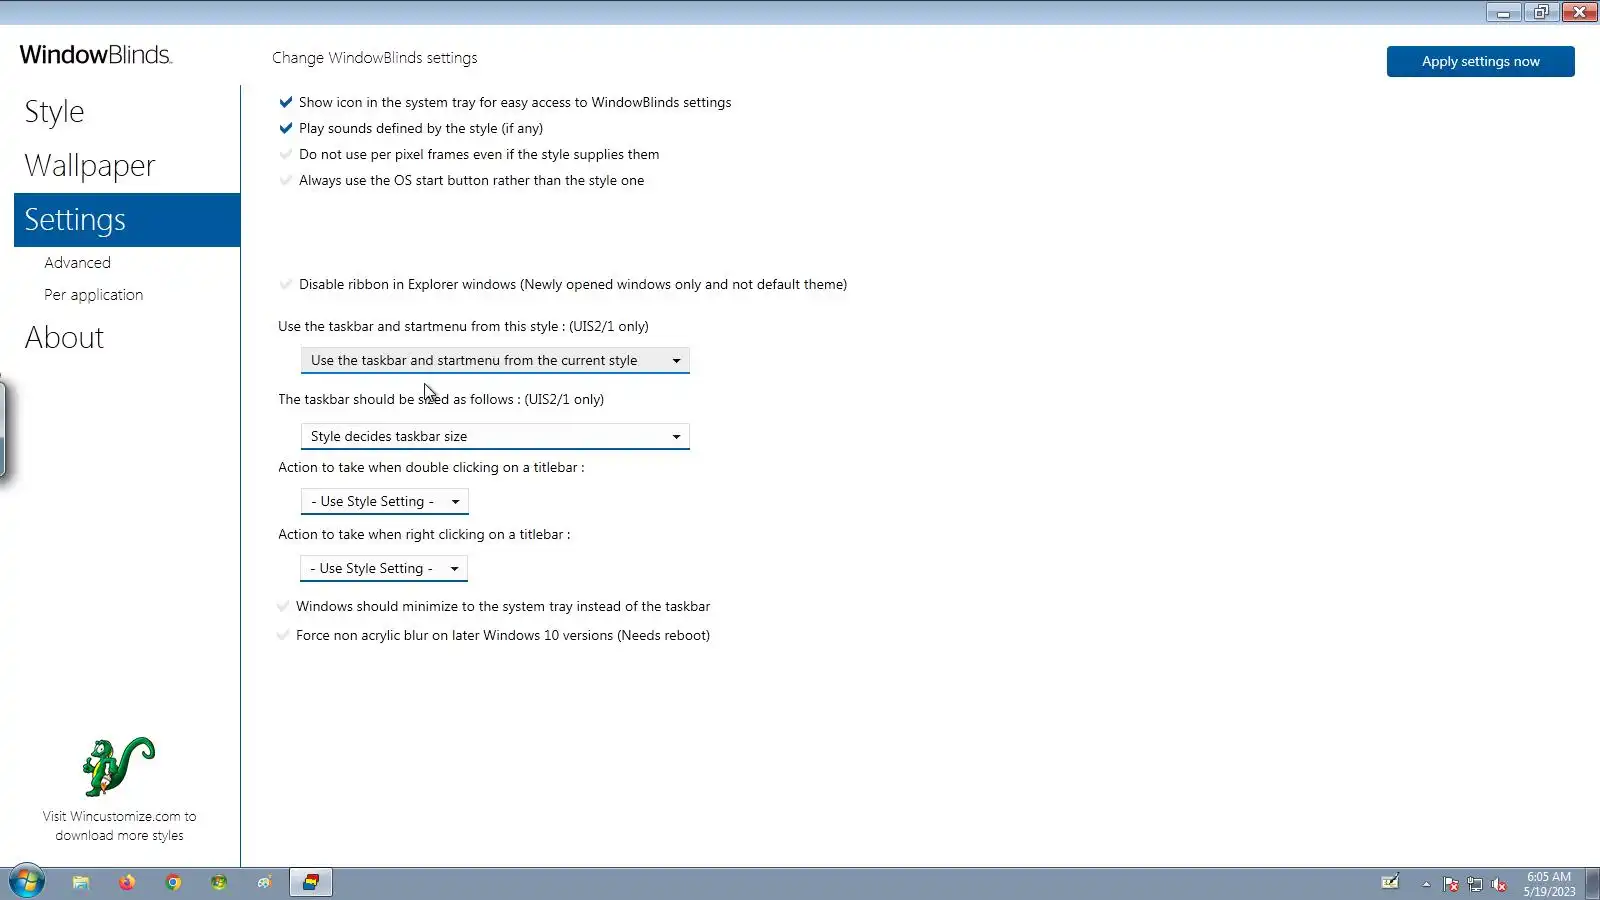Open the network status tray icon
This screenshot has width=1600, height=900.
1475,884
